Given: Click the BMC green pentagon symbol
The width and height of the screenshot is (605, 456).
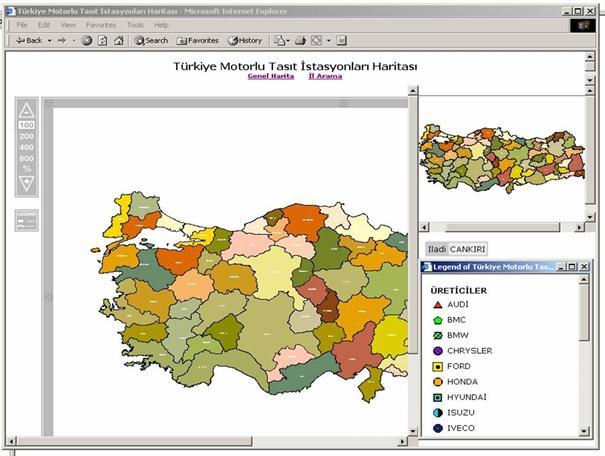Looking at the screenshot, I should 438,320.
